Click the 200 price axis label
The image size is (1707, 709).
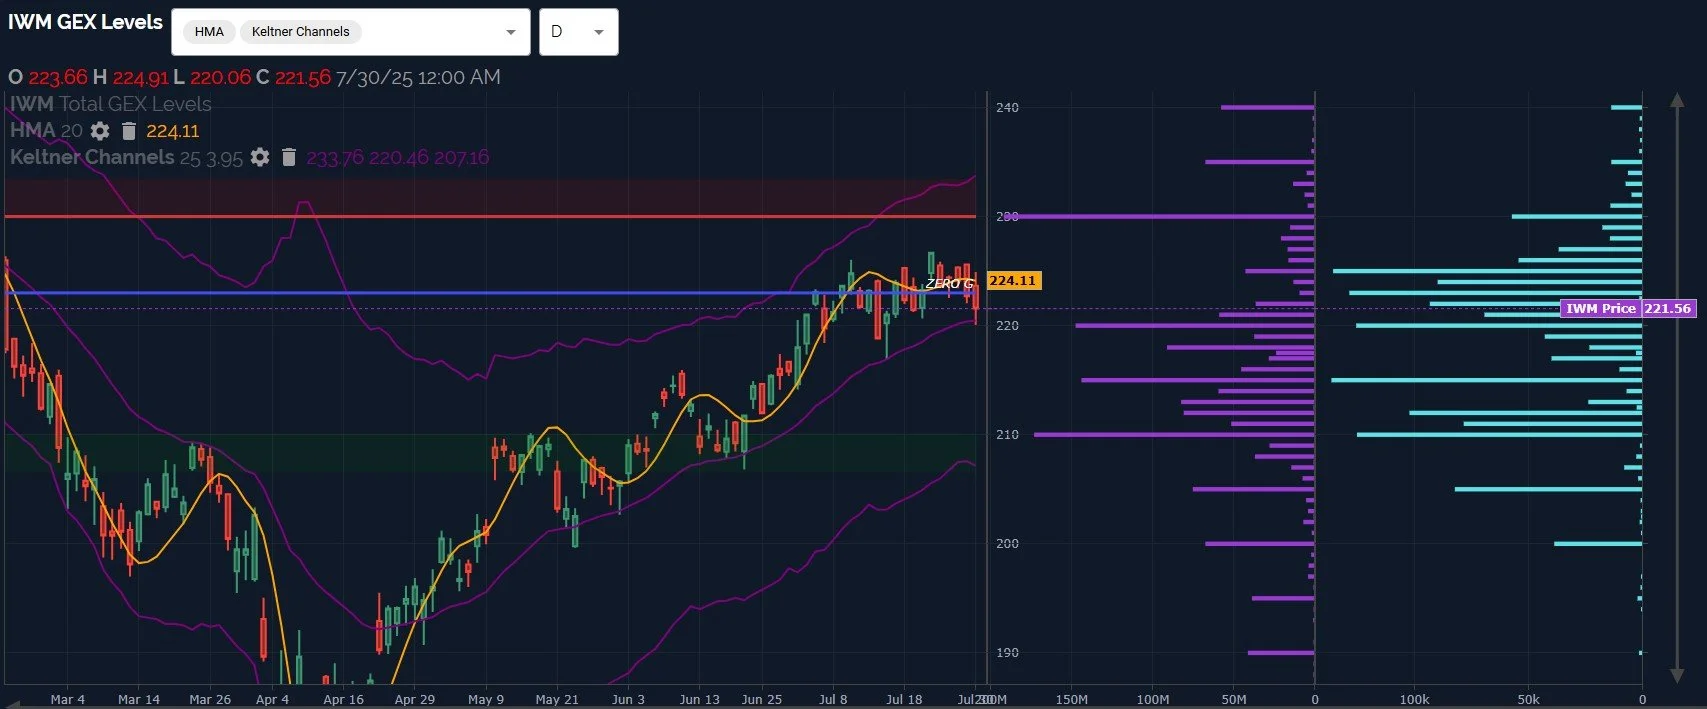1007,544
